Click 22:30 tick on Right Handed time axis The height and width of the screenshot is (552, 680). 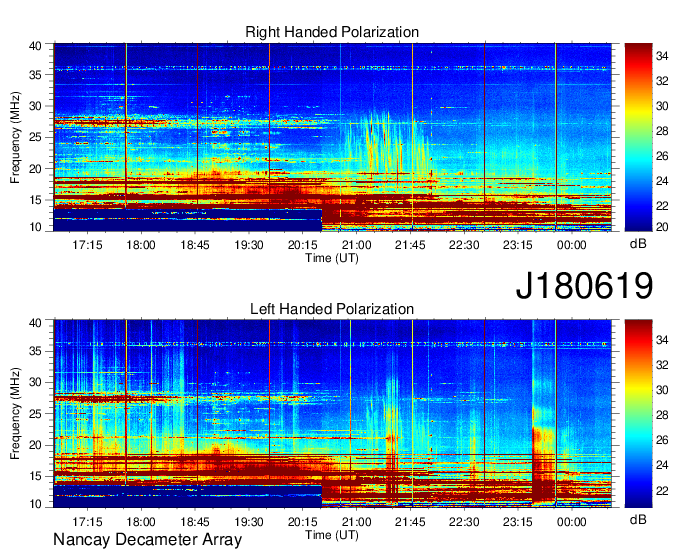coord(464,245)
